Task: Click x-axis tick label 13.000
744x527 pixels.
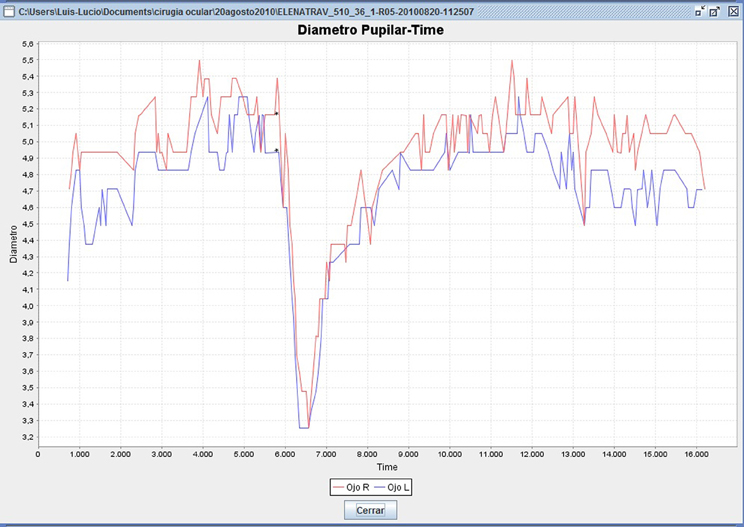Action: click(573, 454)
